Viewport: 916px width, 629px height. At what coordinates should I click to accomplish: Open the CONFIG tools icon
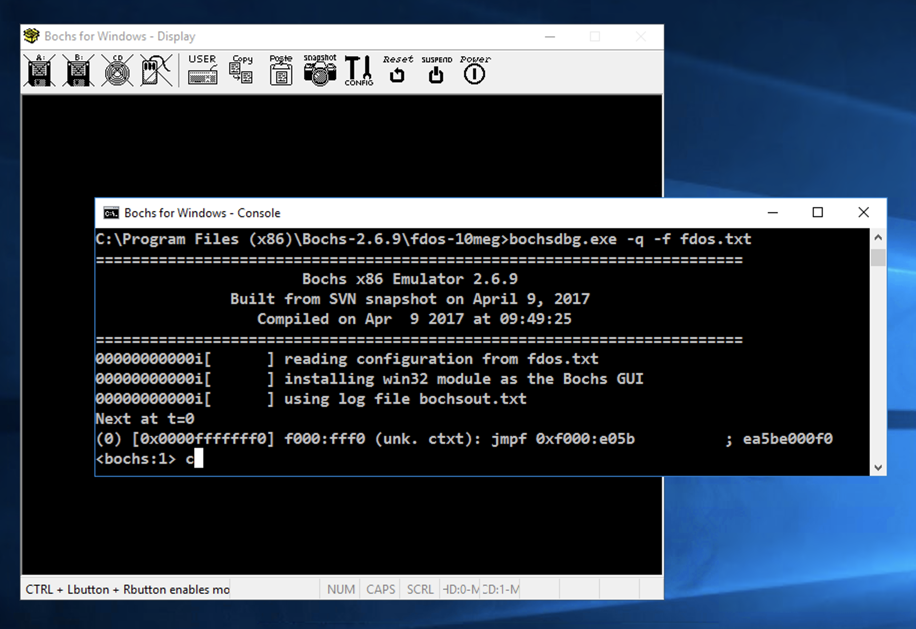tap(359, 70)
